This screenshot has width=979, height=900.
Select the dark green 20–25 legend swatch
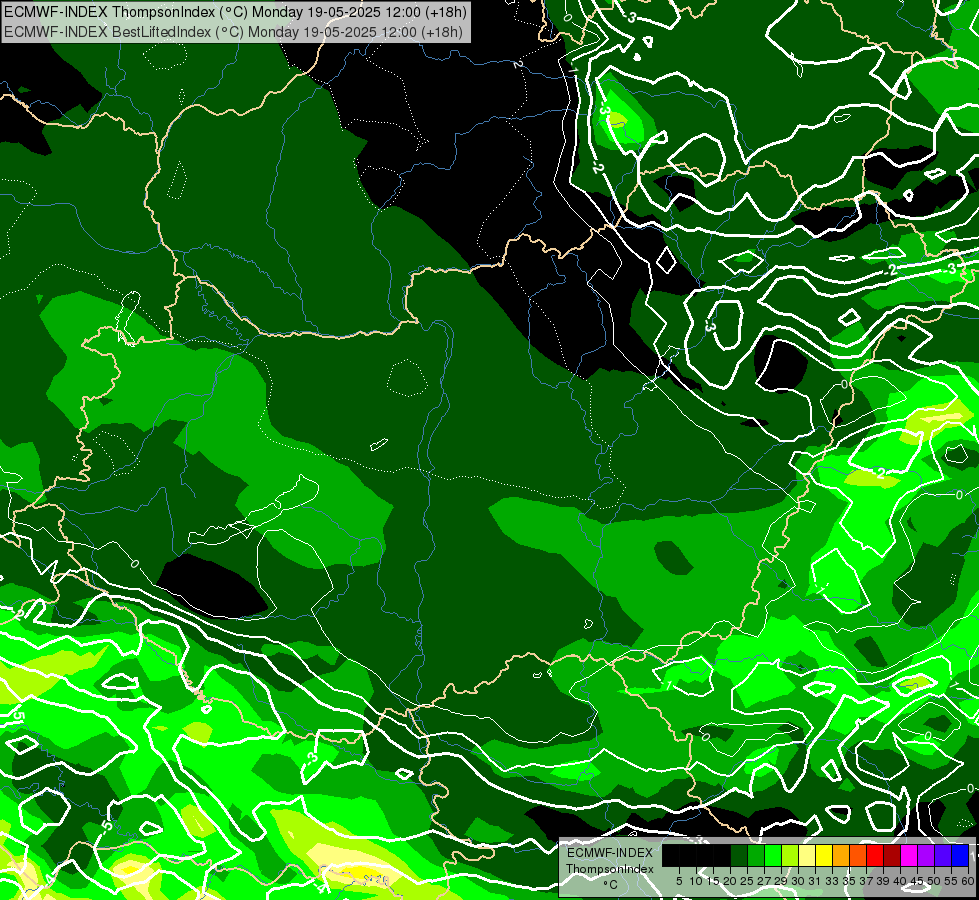click(739, 856)
